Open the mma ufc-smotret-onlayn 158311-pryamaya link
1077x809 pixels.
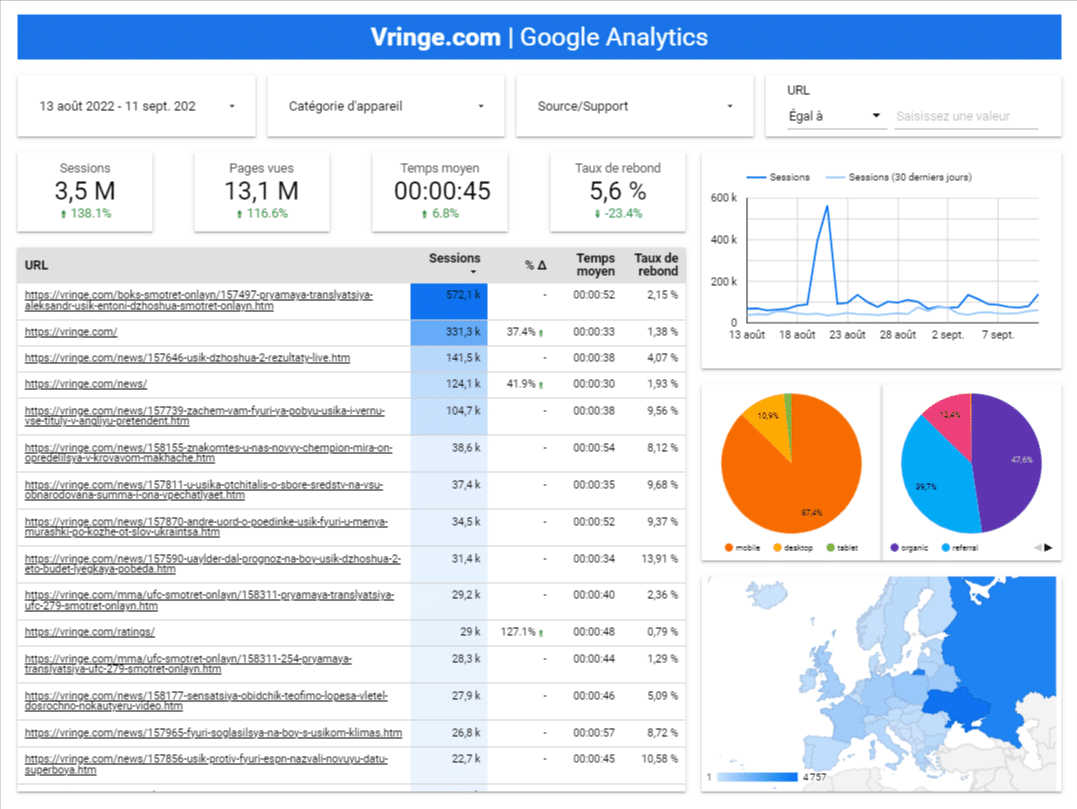(x=209, y=600)
